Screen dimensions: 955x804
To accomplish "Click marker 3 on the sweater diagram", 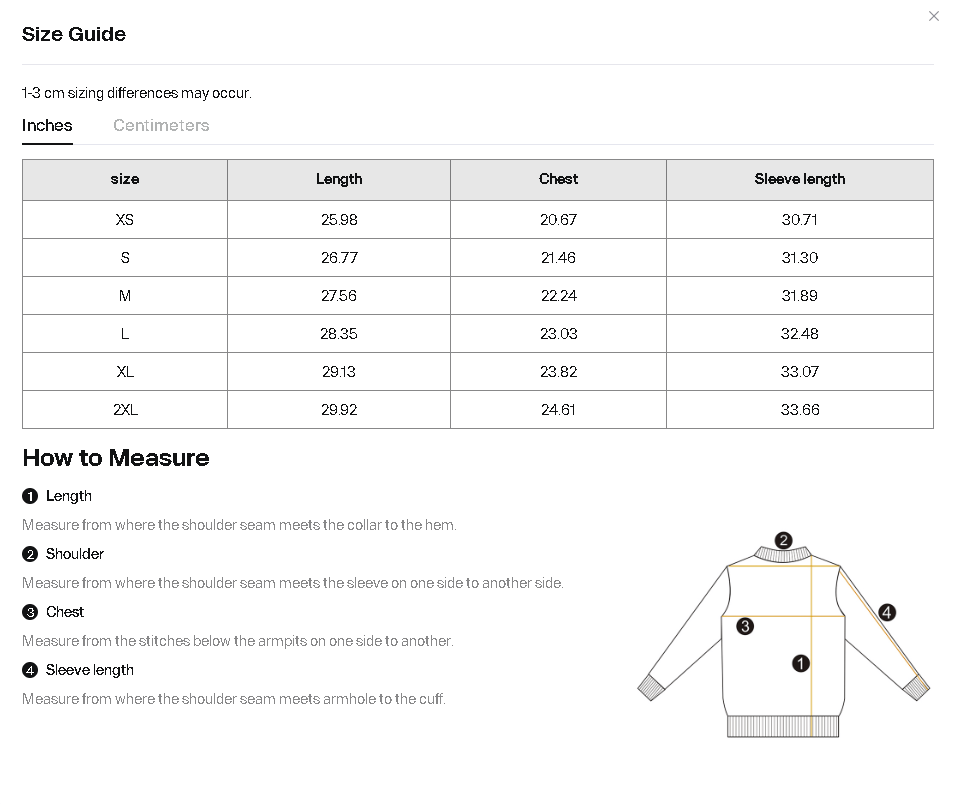I will [745, 627].
